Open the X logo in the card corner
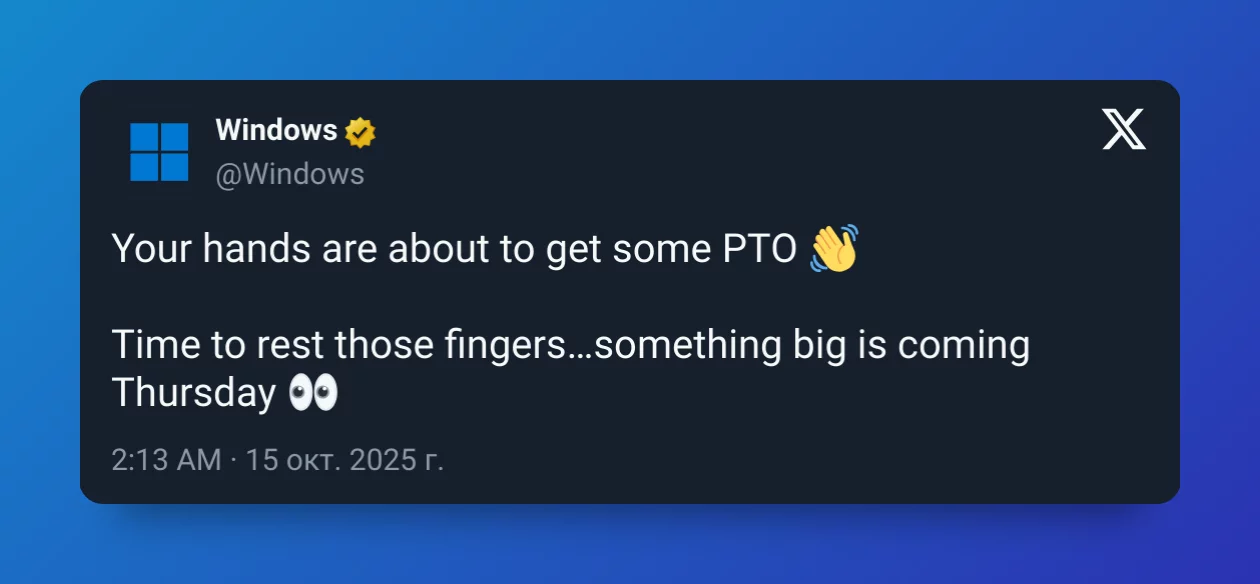1260x584 pixels. [1124, 131]
